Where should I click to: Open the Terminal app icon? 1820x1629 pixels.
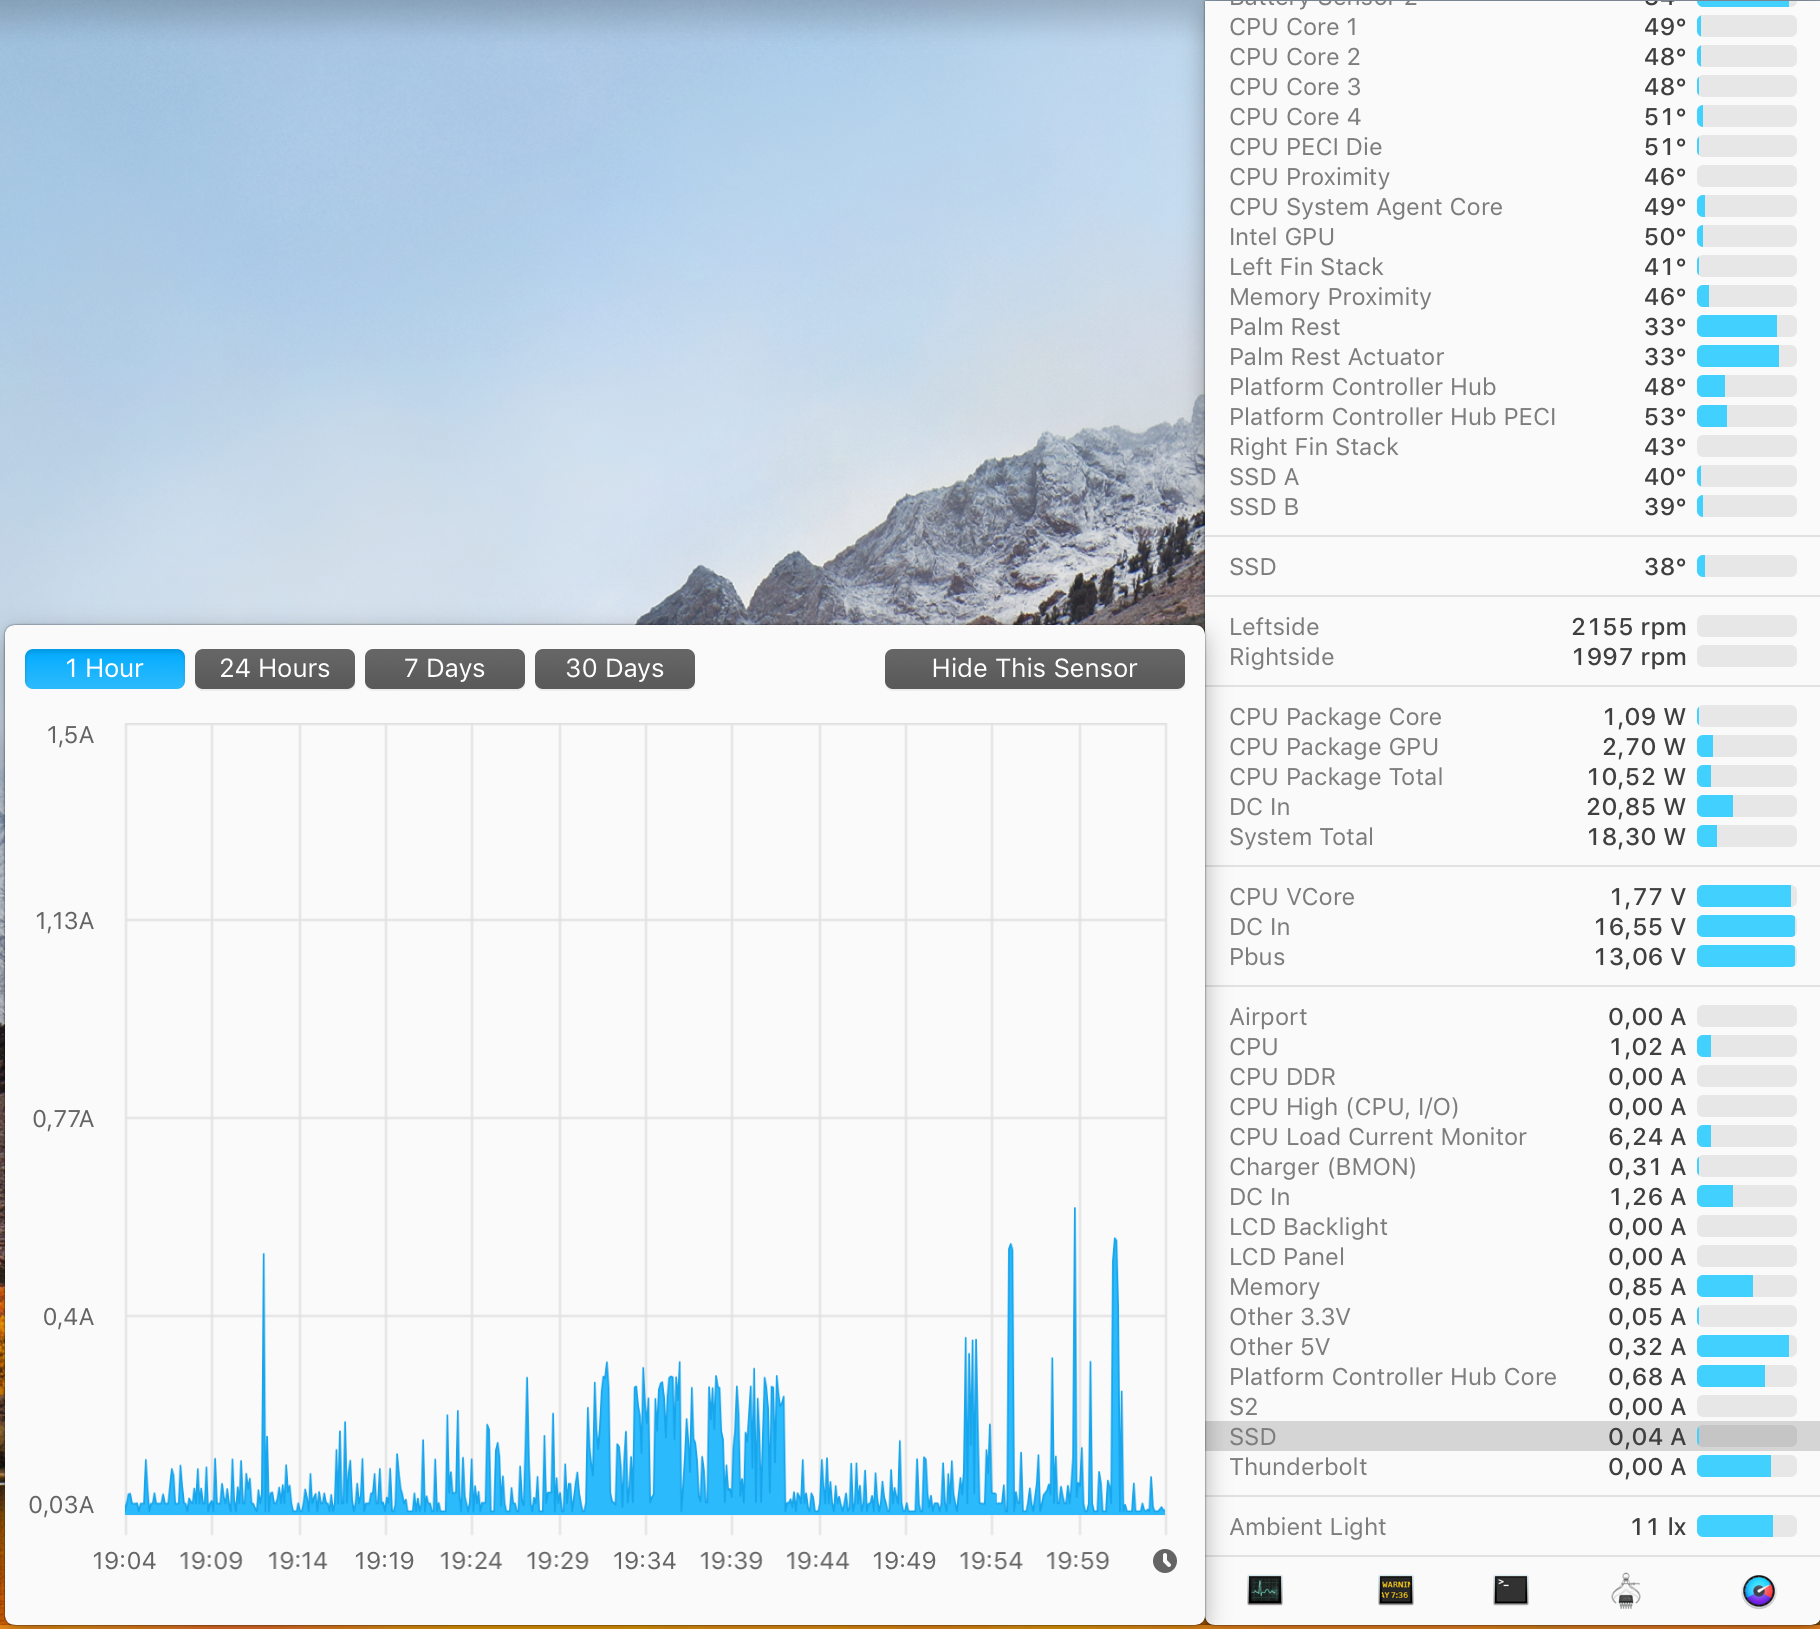tap(1510, 1590)
